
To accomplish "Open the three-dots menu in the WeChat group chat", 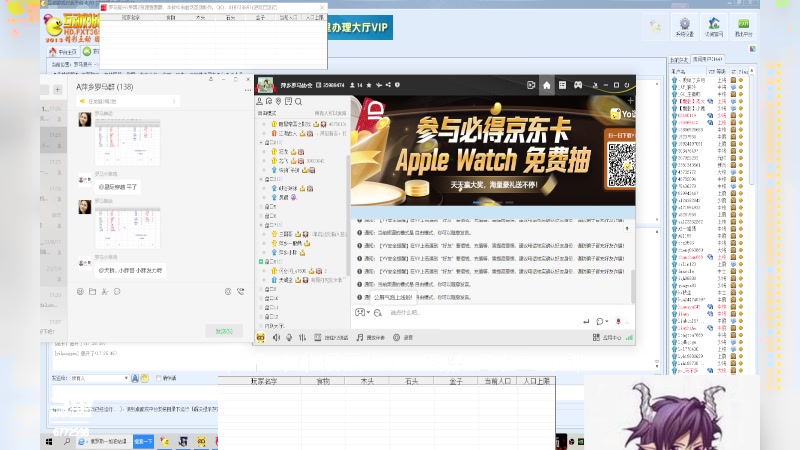I will tap(248, 90).
